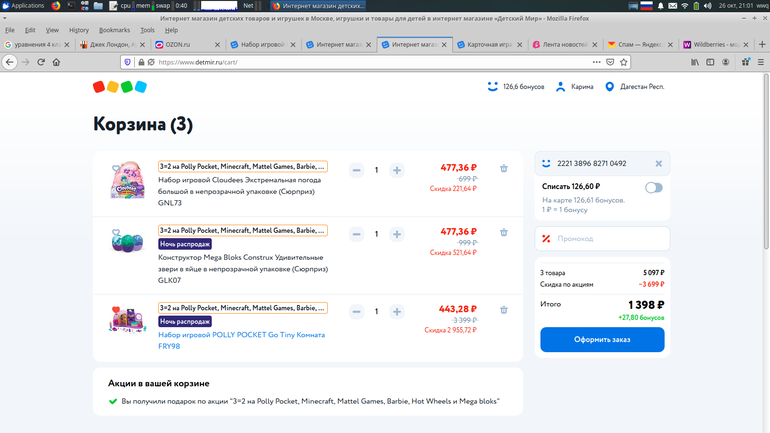Reload the page with the browser refresh button
The width and height of the screenshot is (770, 433).
tap(41, 62)
